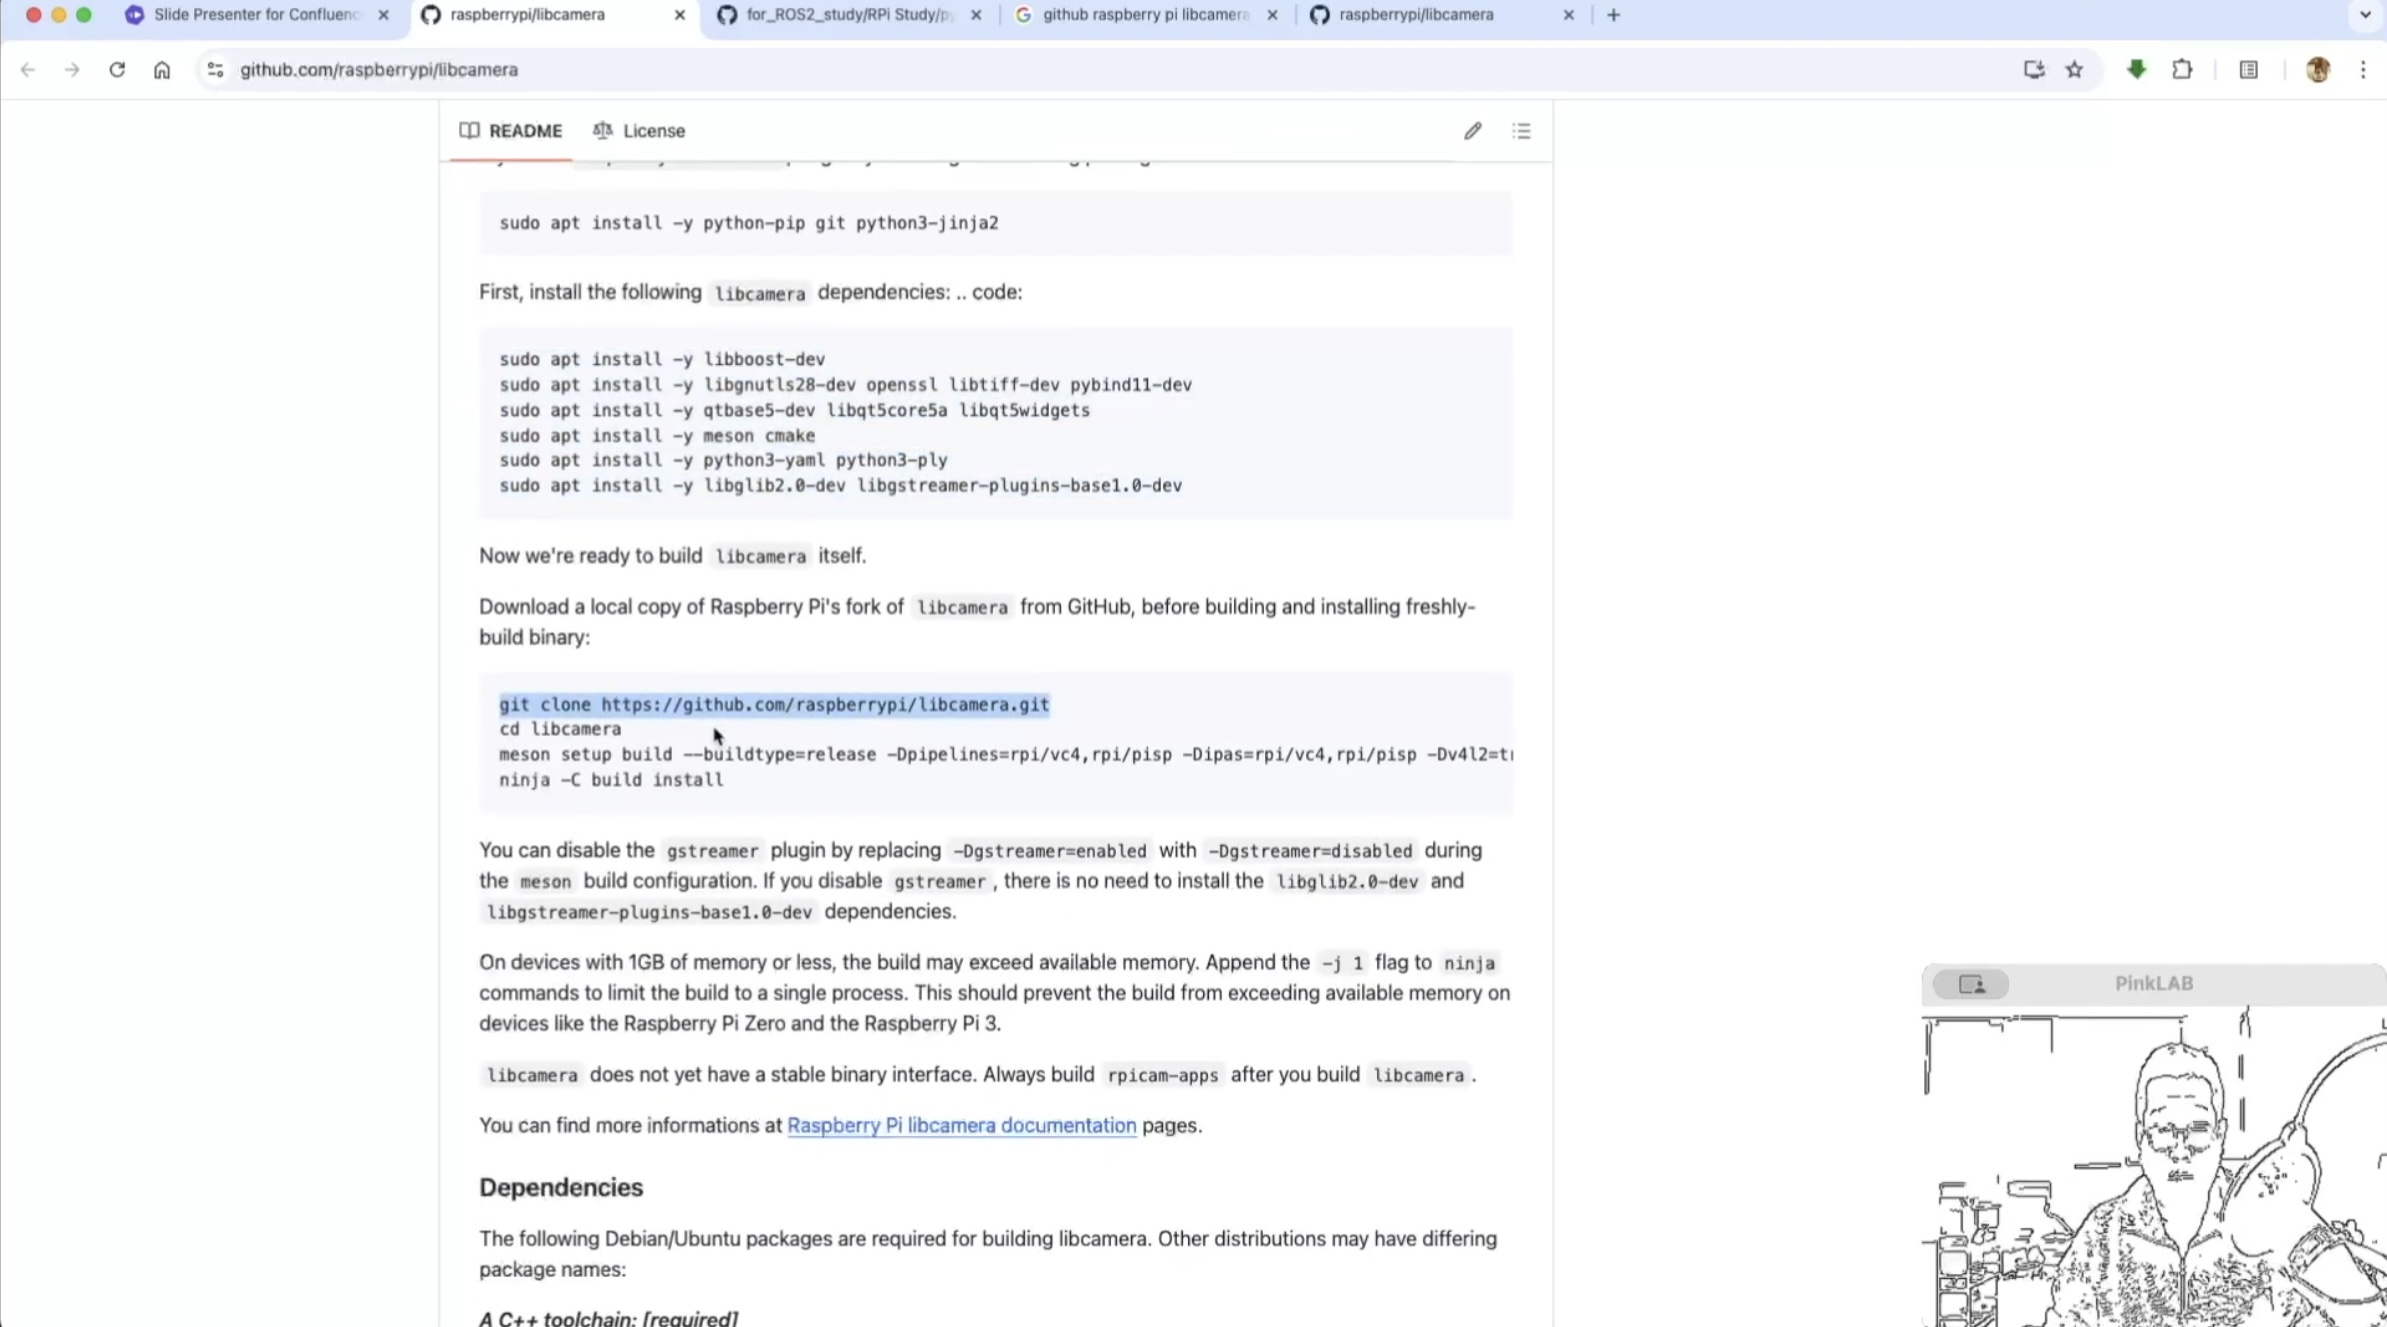The width and height of the screenshot is (2387, 1327).
Task: Open the README outline list icon
Action: click(1521, 131)
